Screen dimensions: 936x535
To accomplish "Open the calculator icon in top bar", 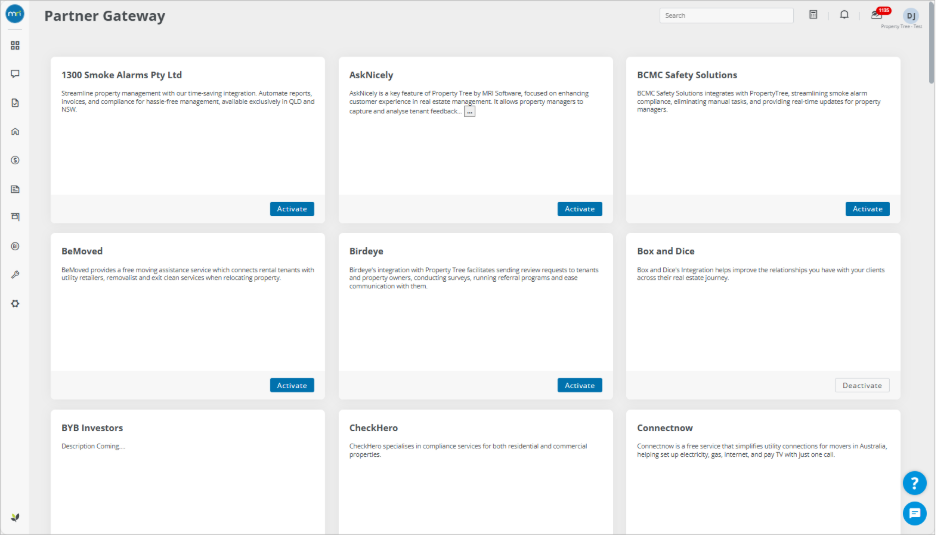I will [x=813, y=15].
